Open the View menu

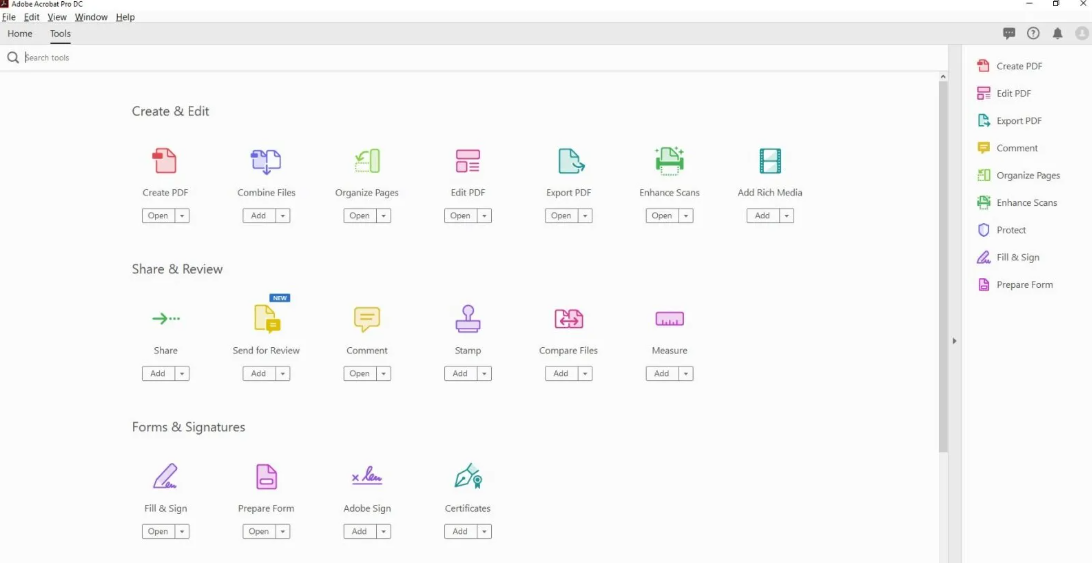[x=57, y=17]
